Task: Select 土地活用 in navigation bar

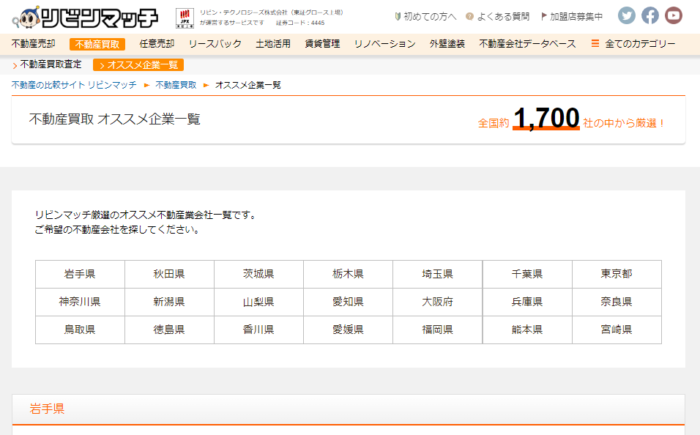Action: tap(273, 44)
